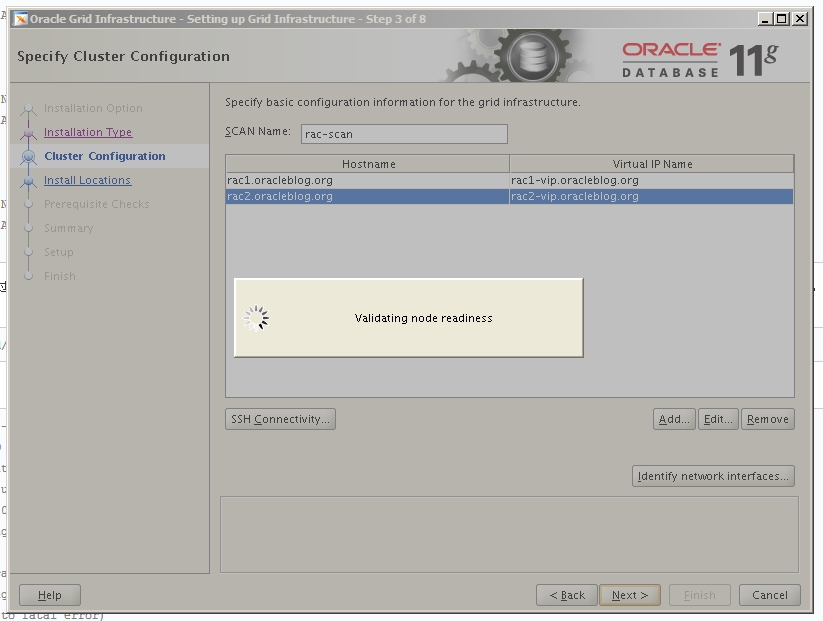Image resolution: width=823 pixels, height=621 pixels.
Task: Select rac2.oracleblog.org hostname cell
Action: click(x=367, y=196)
